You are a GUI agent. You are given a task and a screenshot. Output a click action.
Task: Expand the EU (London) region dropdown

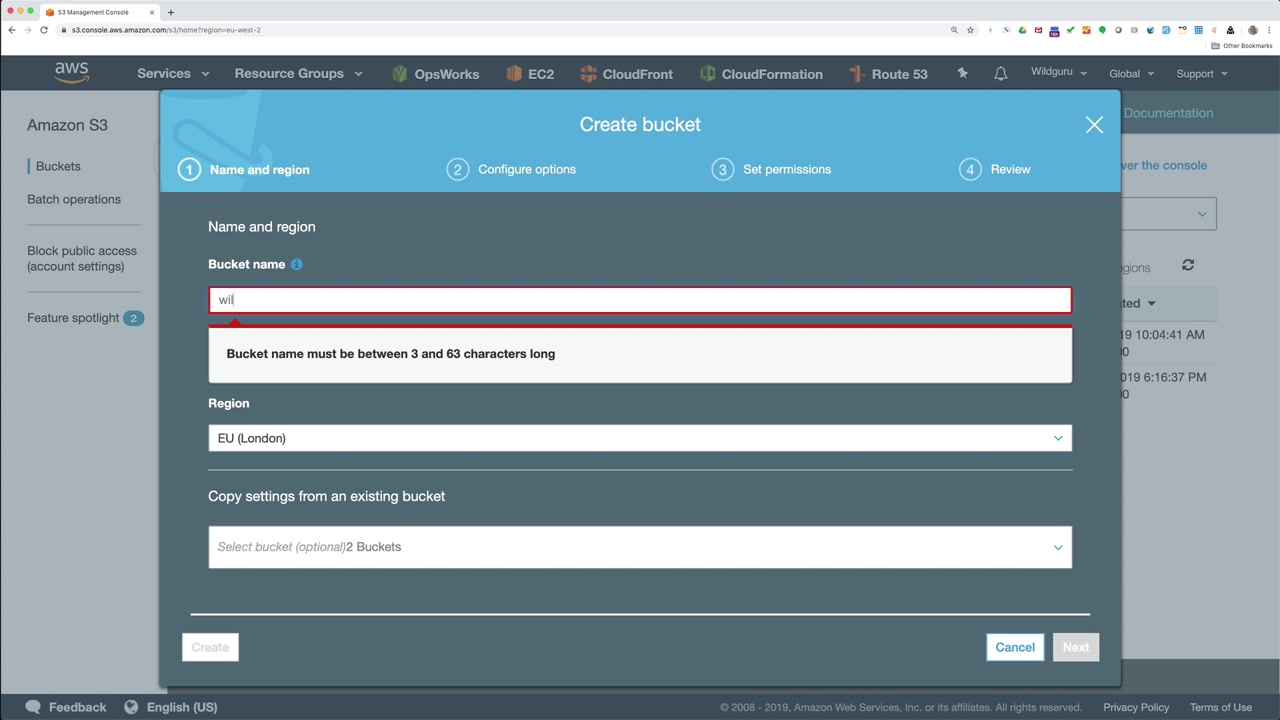click(x=640, y=438)
